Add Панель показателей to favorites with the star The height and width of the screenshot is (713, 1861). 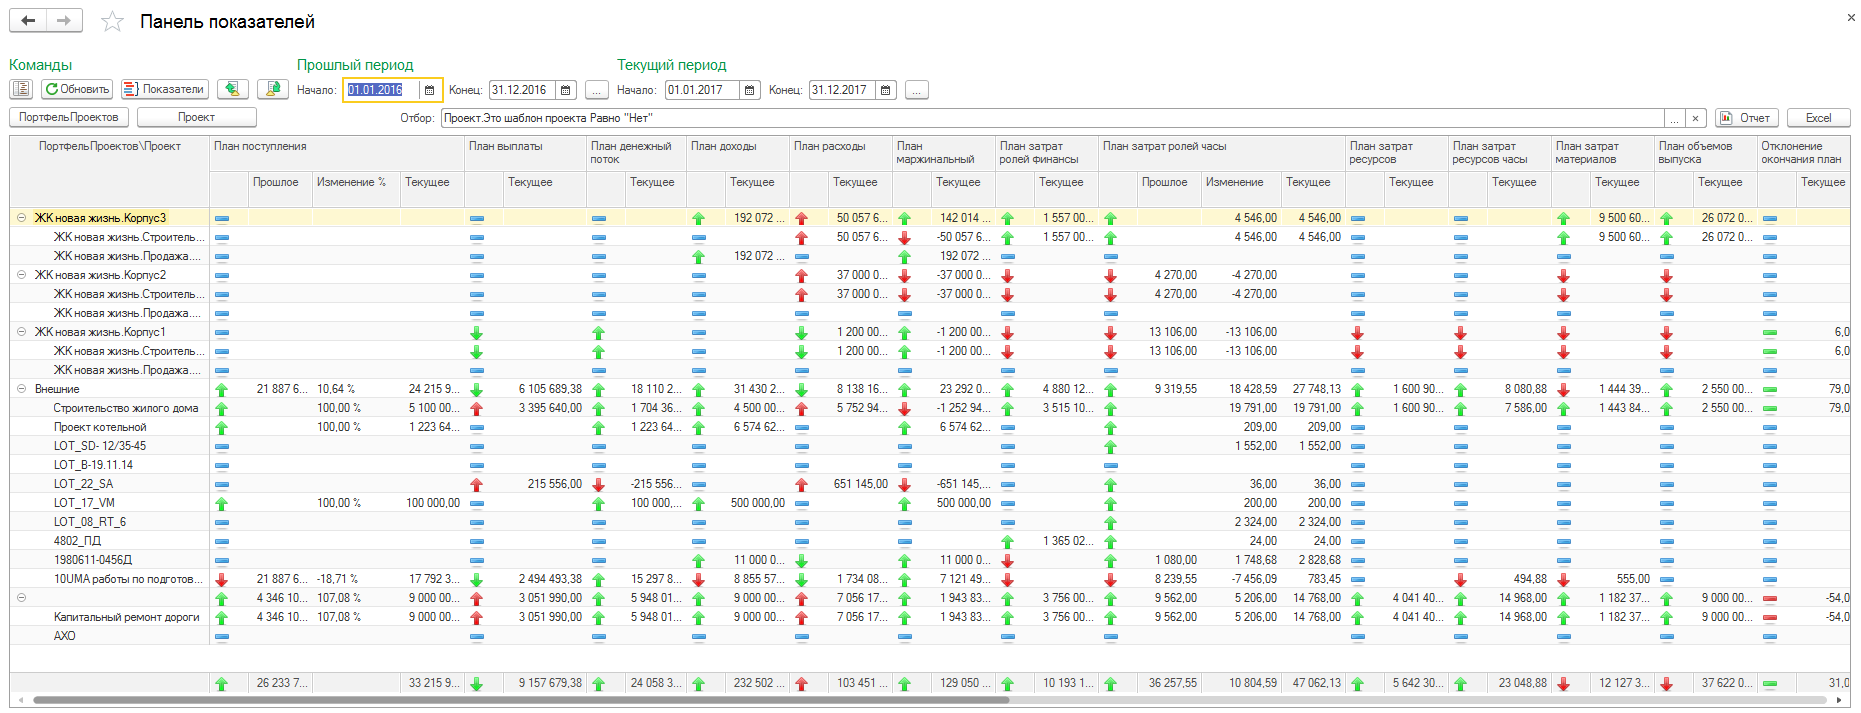point(112,22)
